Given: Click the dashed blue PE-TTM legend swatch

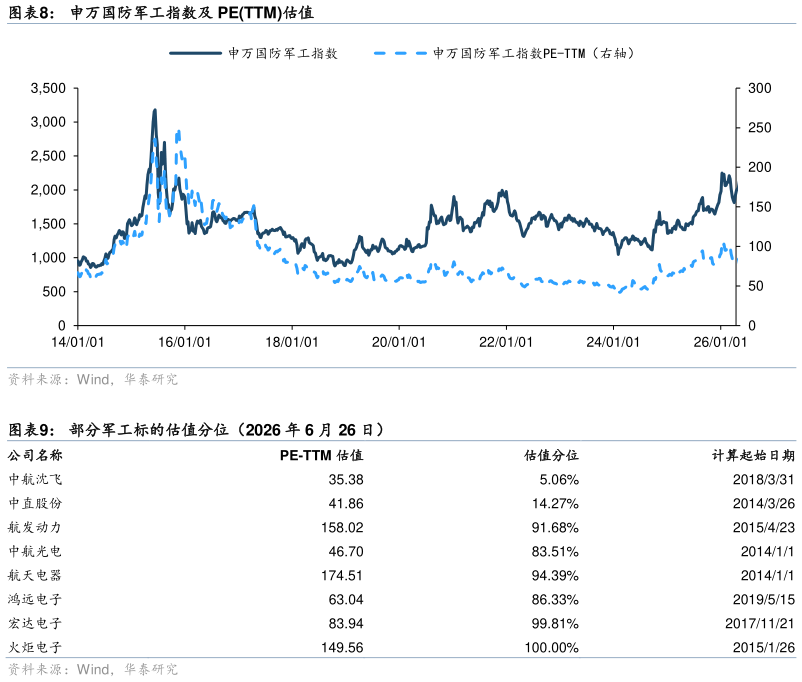Looking at the screenshot, I should click(x=399, y=53).
